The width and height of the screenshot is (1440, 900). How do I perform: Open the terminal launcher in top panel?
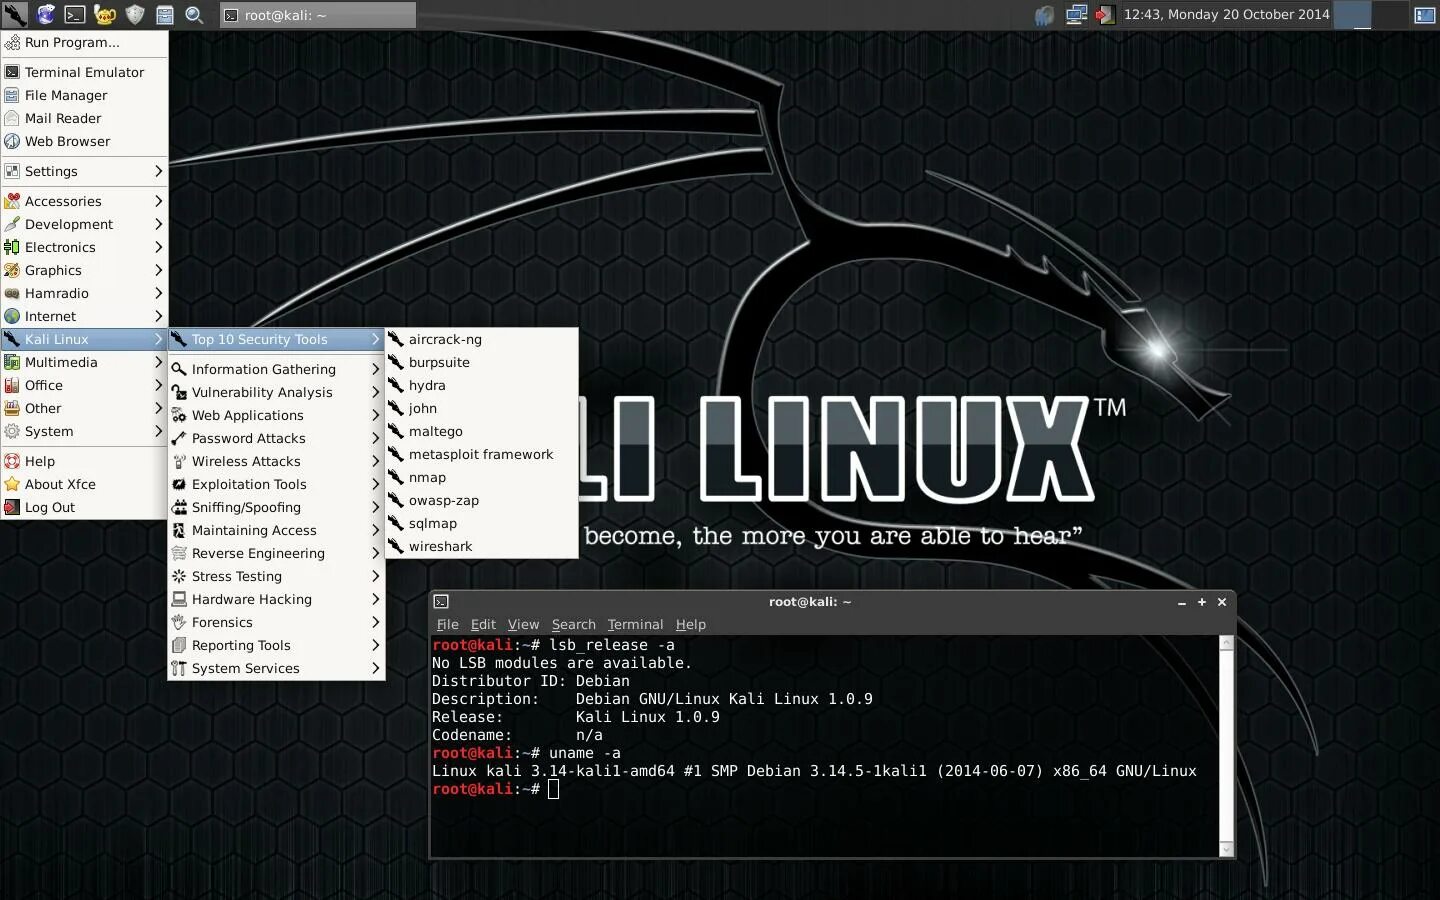click(x=75, y=14)
